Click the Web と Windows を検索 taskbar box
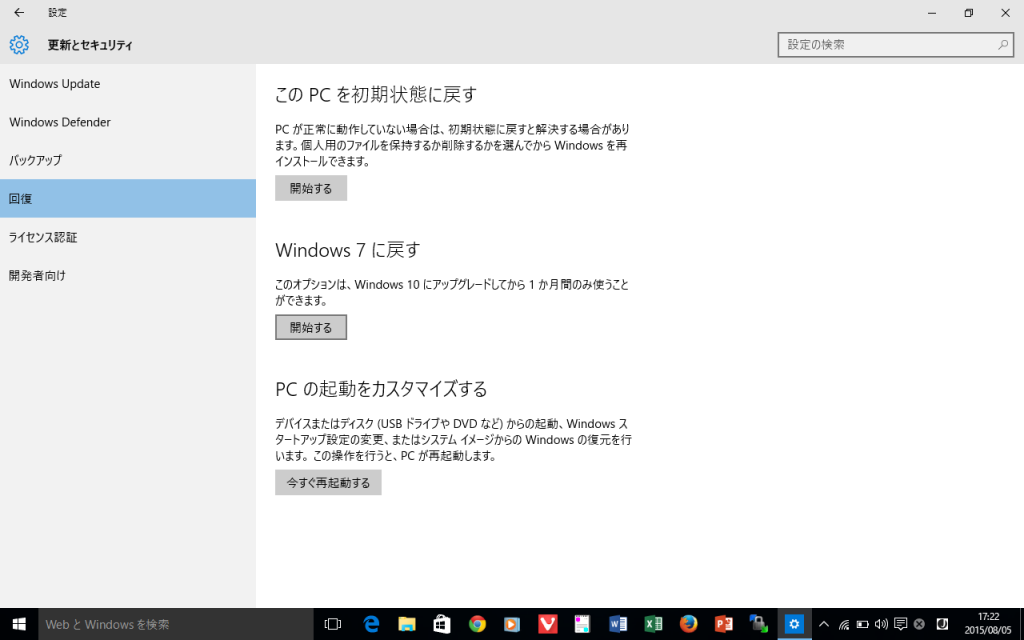The image size is (1024, 640). [x=176, y=624]
